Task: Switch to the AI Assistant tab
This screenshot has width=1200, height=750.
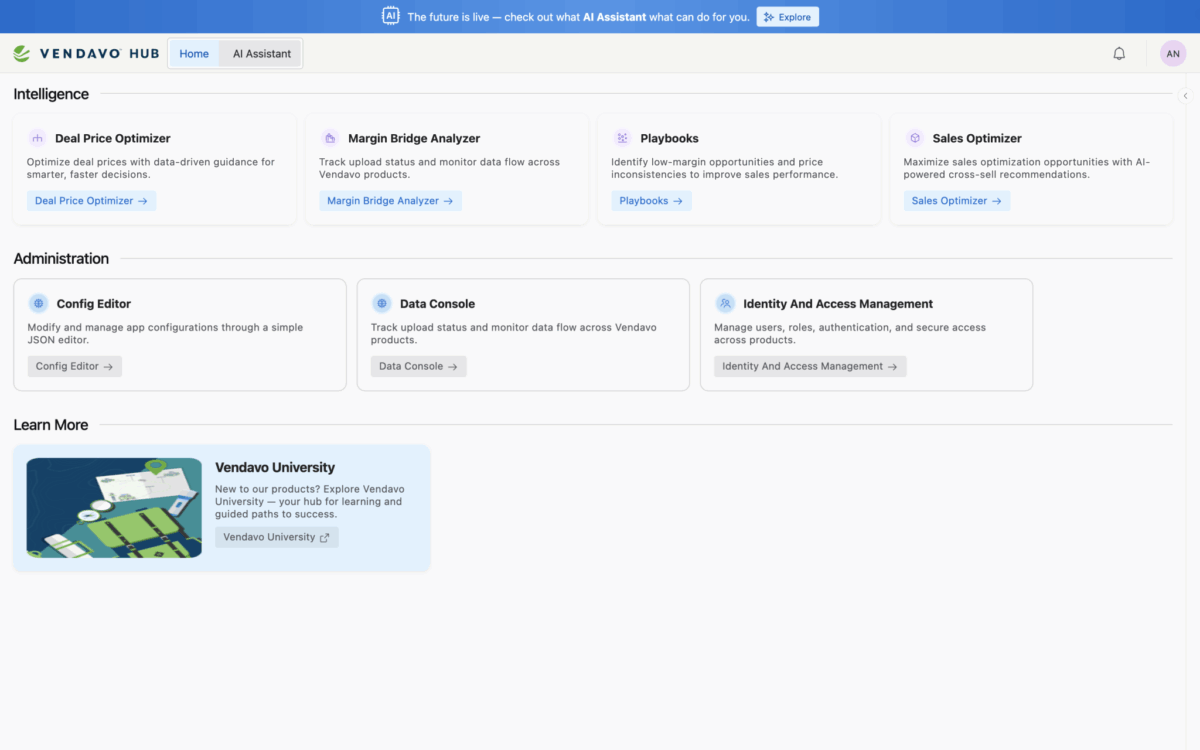Action: tap(261, 53)
